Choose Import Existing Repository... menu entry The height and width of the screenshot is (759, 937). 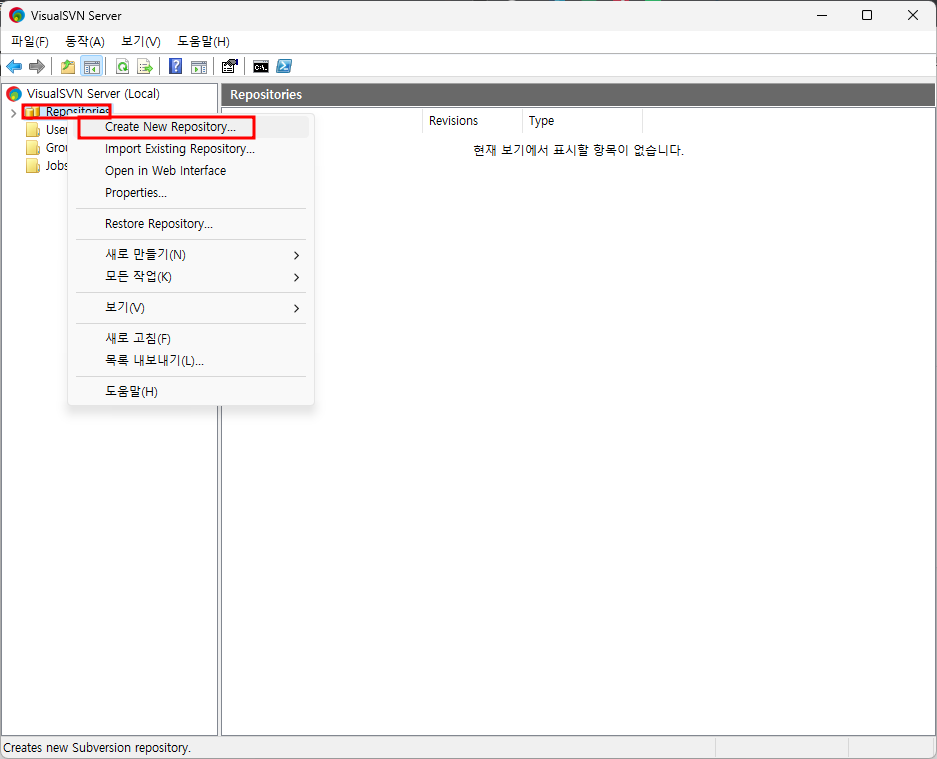[x=191, y=149]
